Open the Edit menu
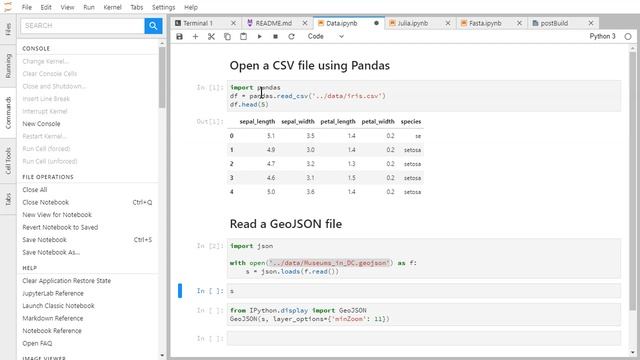 click(x=46, y=7)
